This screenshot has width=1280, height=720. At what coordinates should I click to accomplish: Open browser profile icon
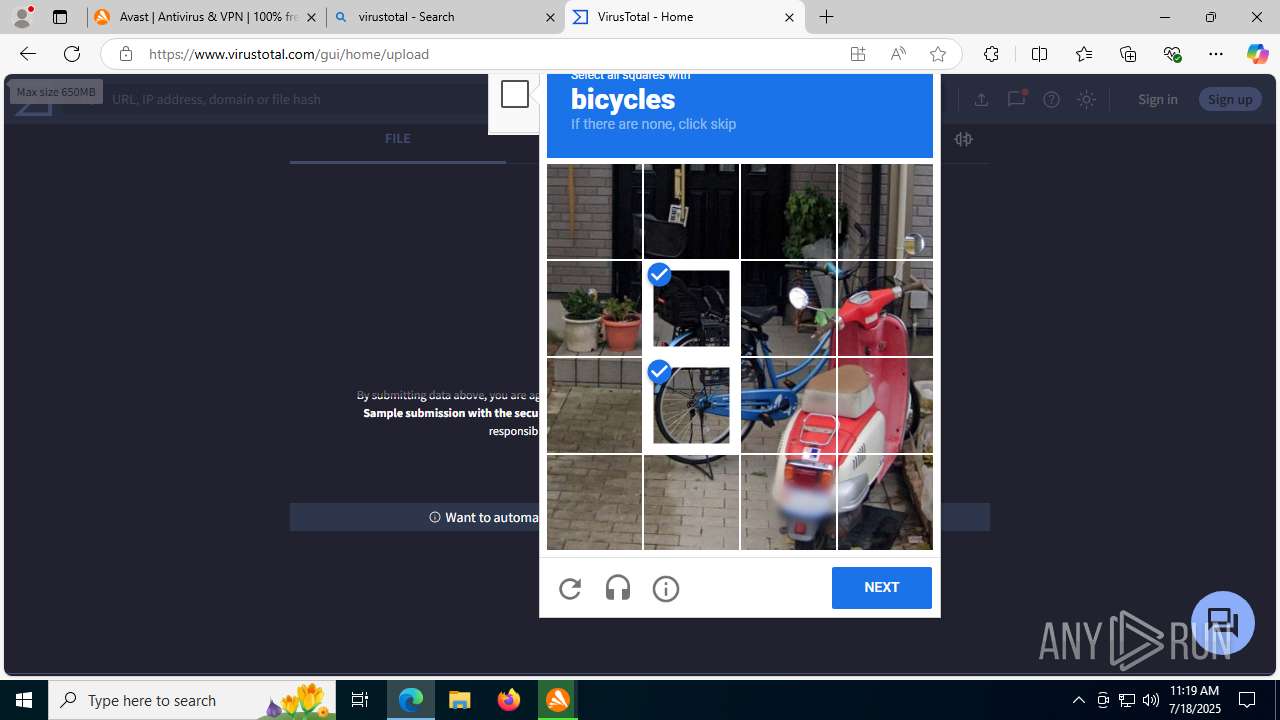(22, 17)
